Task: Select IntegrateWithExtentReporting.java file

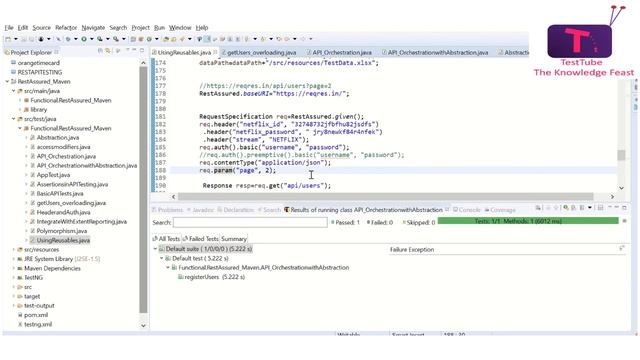Action: click(78, 222)
